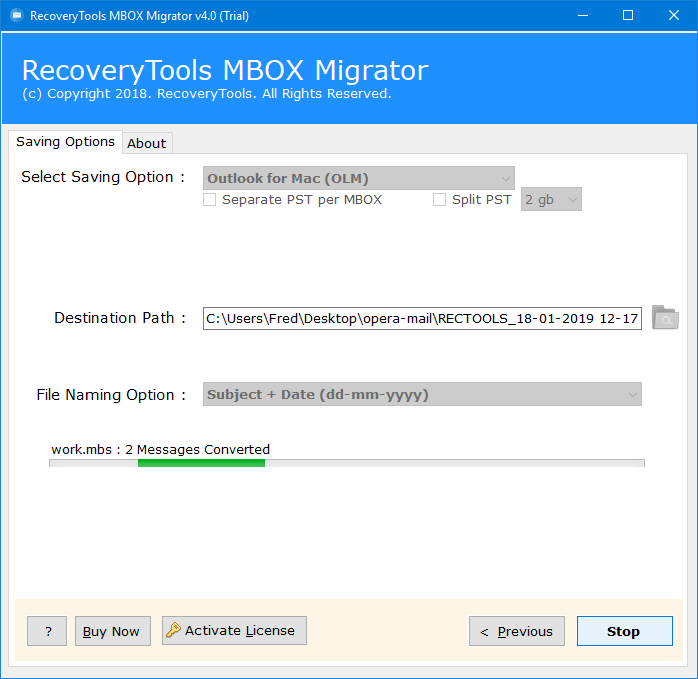The image size is (698, 679).
Task: Click the 'File Naming Option :' label
Action: pos(111,394)
